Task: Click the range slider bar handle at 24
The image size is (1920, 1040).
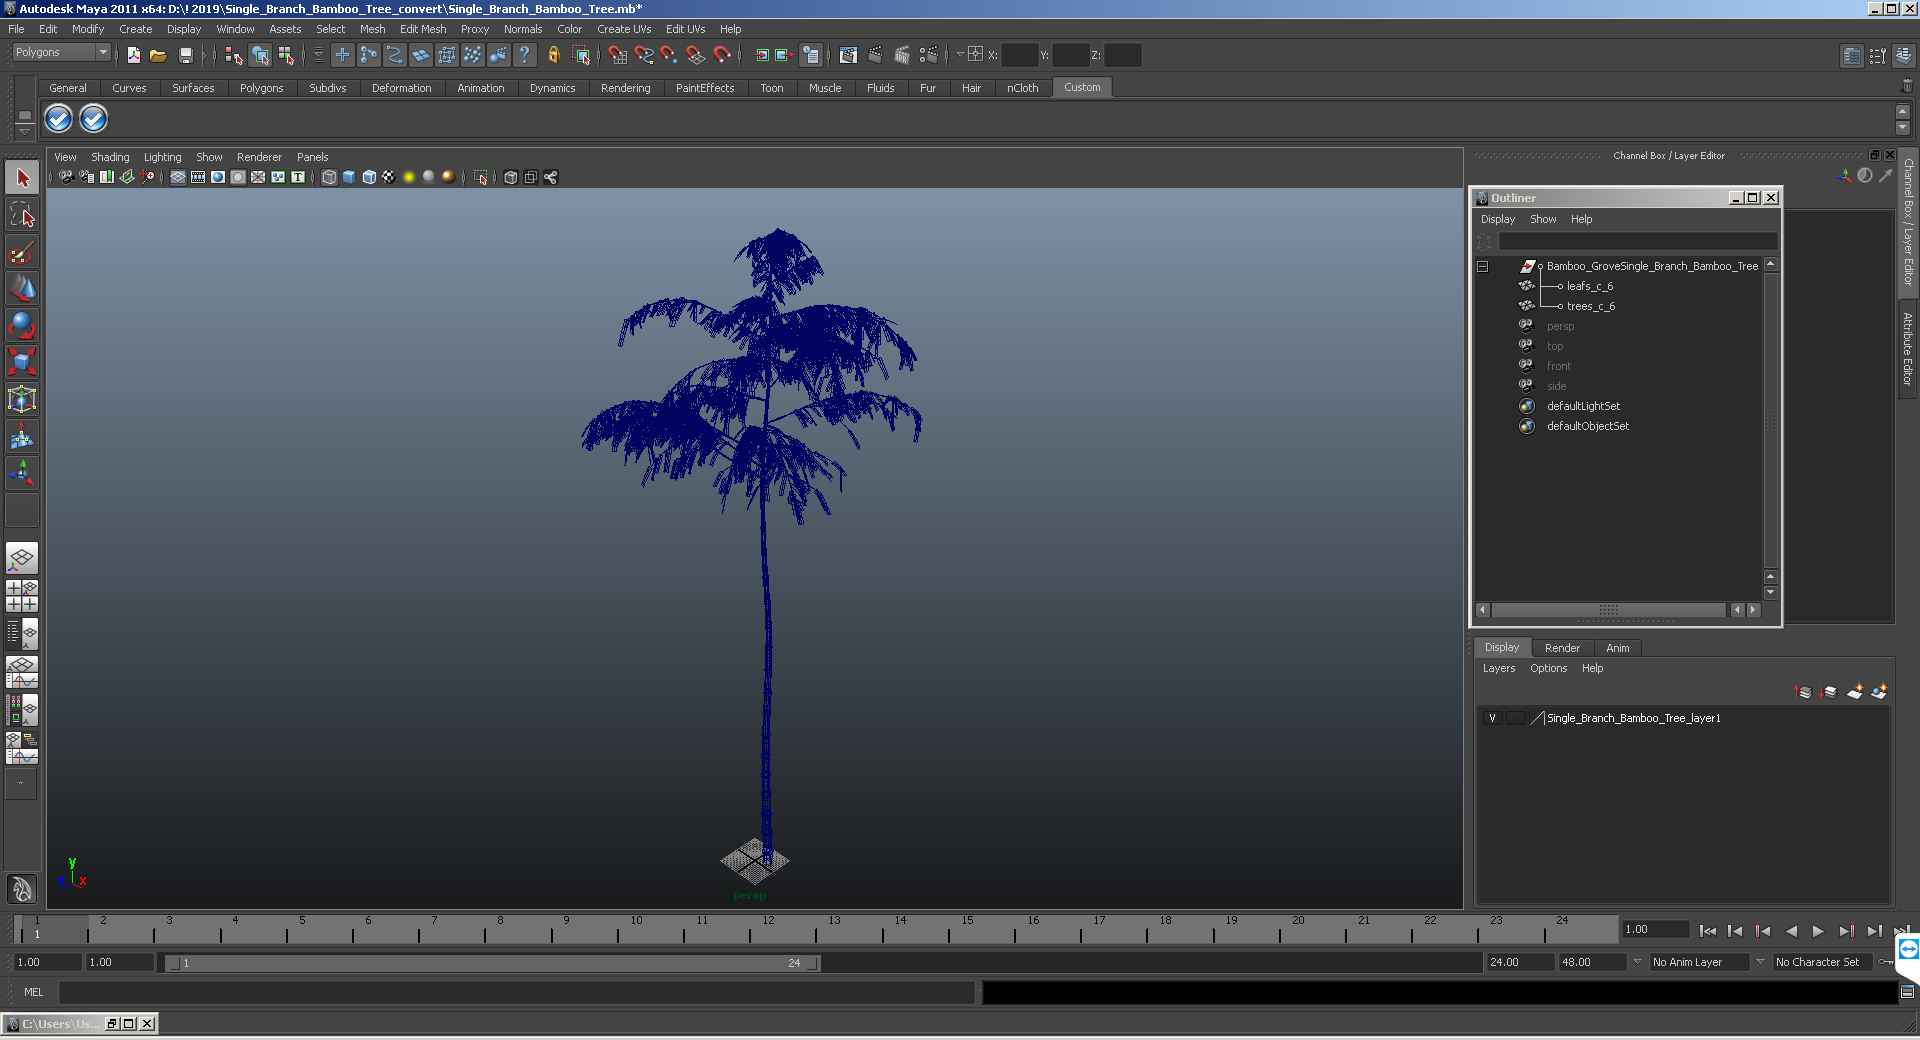Action: 813,963
